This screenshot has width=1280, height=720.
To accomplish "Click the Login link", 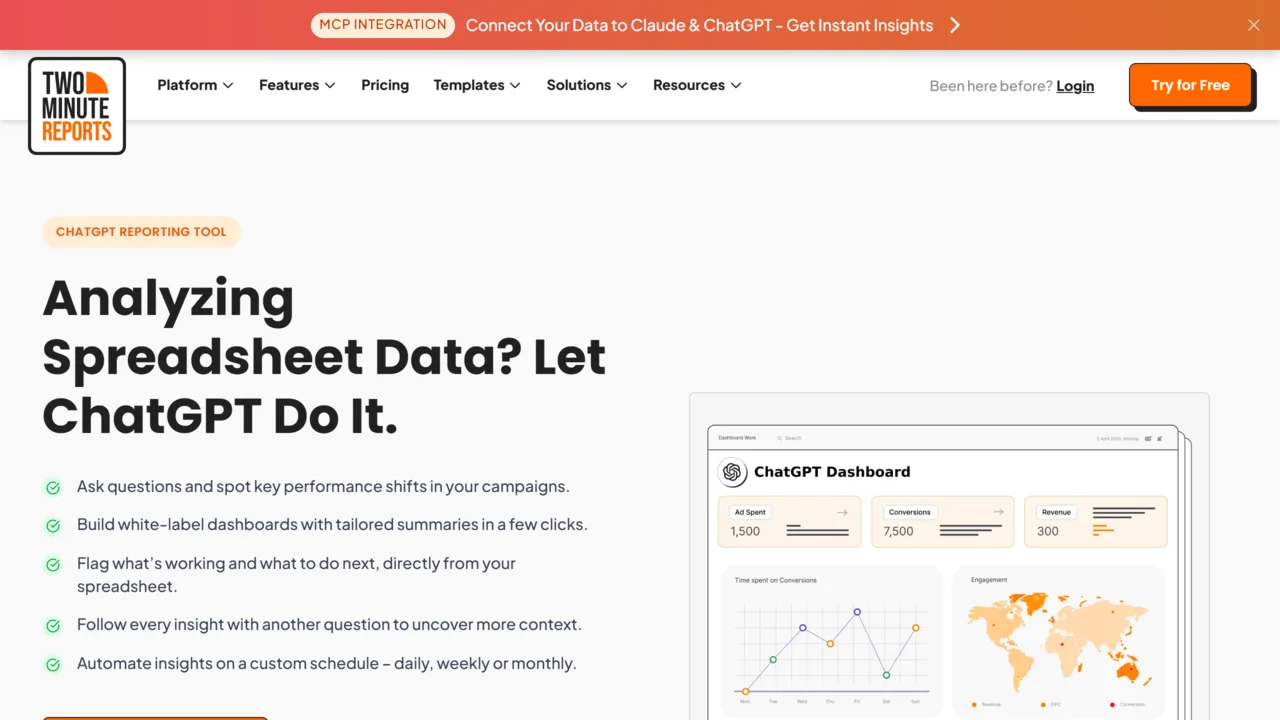I will click(x=1075, y=86).
